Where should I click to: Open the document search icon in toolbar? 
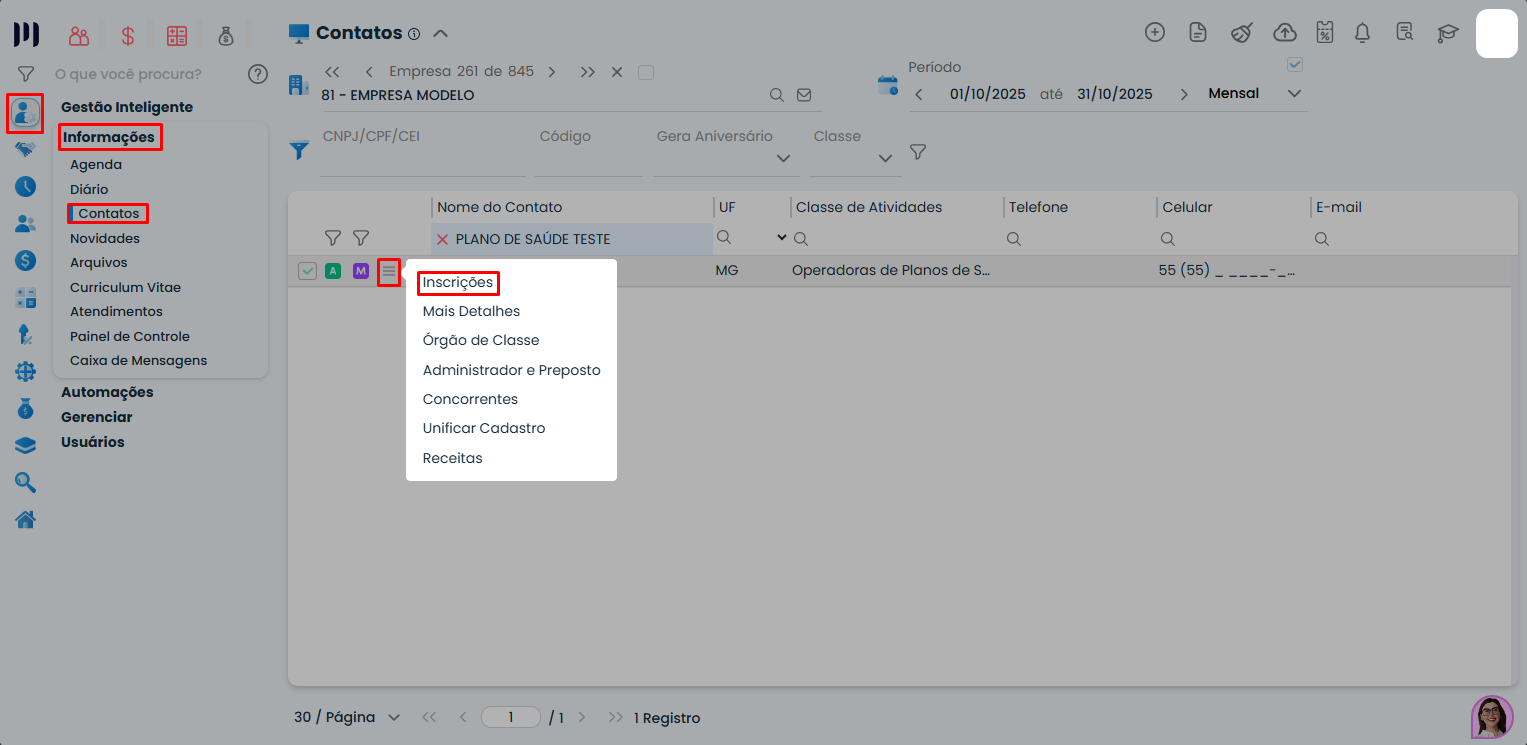[1404, 33]
